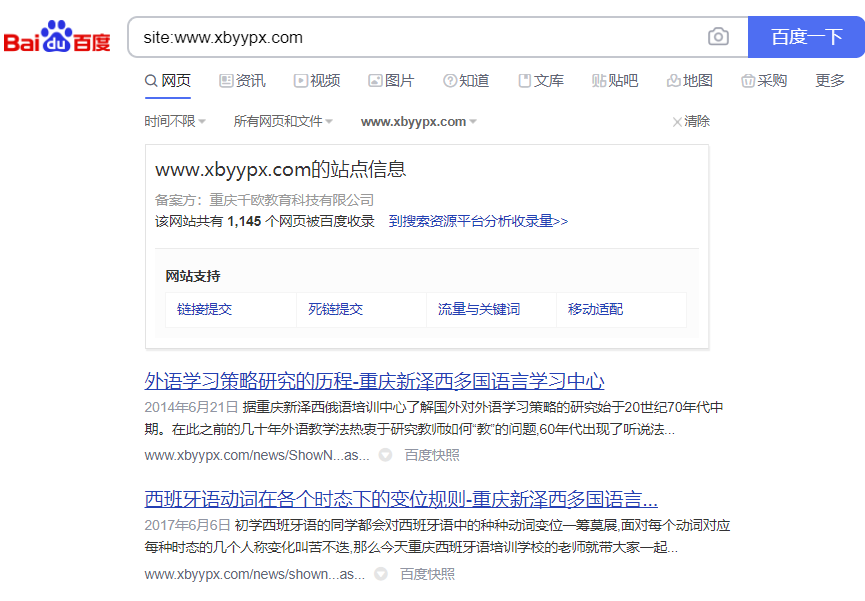The height and width of the screenshot is (601, 865).
Task: Open 到搜索资源平台分析收录量 link
Action: pyautogui.click(x=478, y=221)
